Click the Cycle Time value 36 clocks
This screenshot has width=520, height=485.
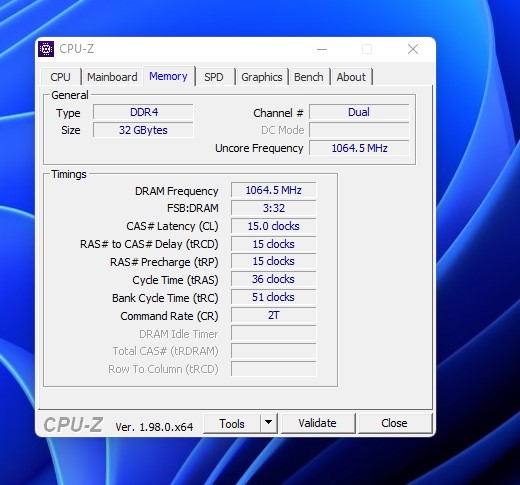coord(274,279)
